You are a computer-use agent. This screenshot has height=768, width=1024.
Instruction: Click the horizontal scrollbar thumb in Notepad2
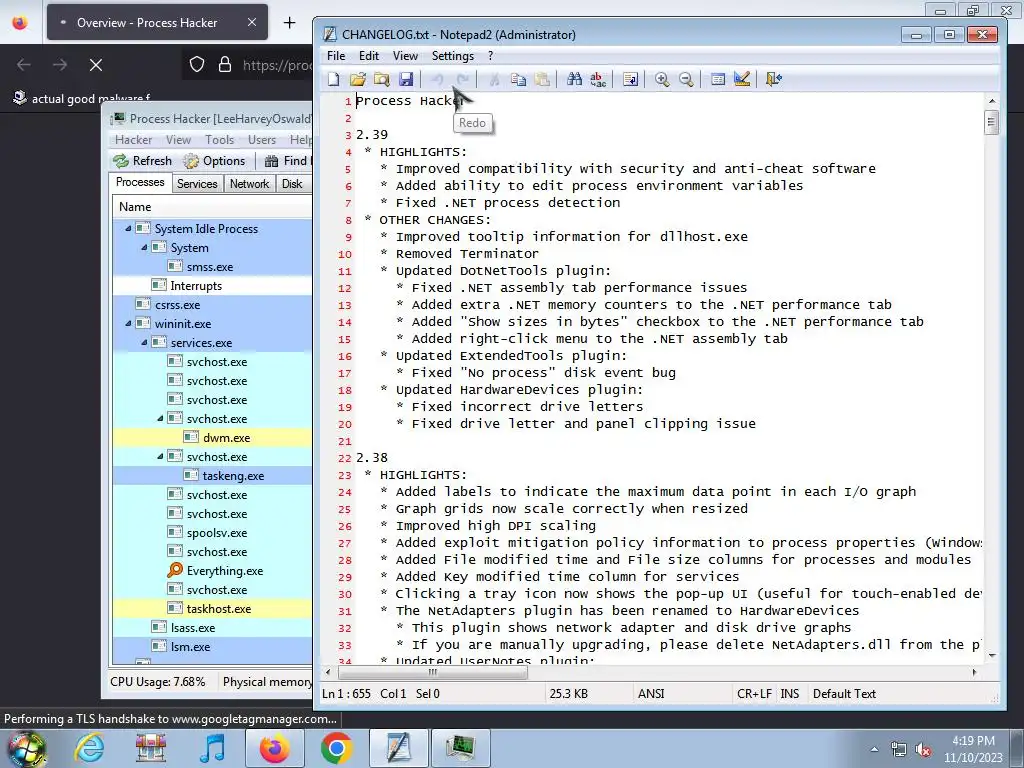pyautogui.click(x=432, y=672)
